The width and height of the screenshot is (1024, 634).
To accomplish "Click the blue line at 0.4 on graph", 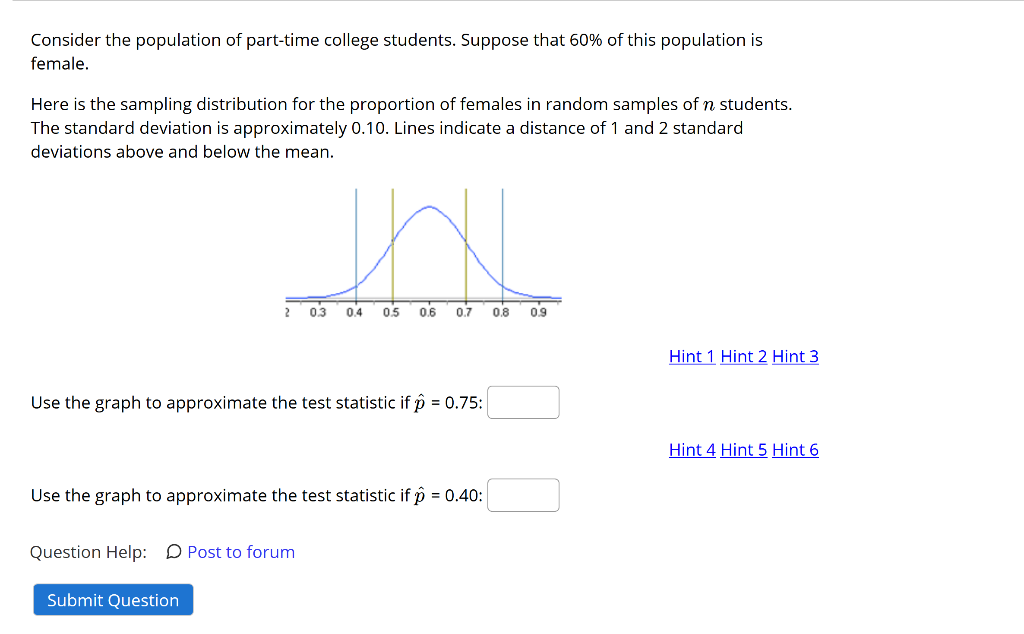I will (357, 245).
